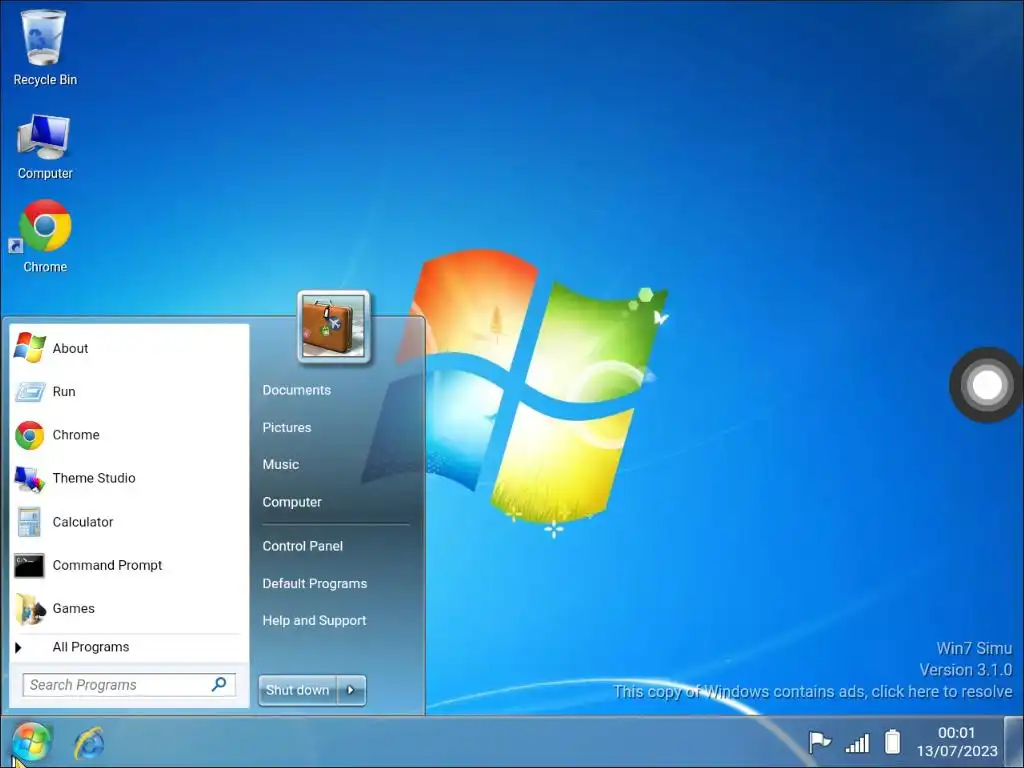Screen dimensions: 1024x768
Task: Open Documents from the Start menu
Action: tap(296, 390)
